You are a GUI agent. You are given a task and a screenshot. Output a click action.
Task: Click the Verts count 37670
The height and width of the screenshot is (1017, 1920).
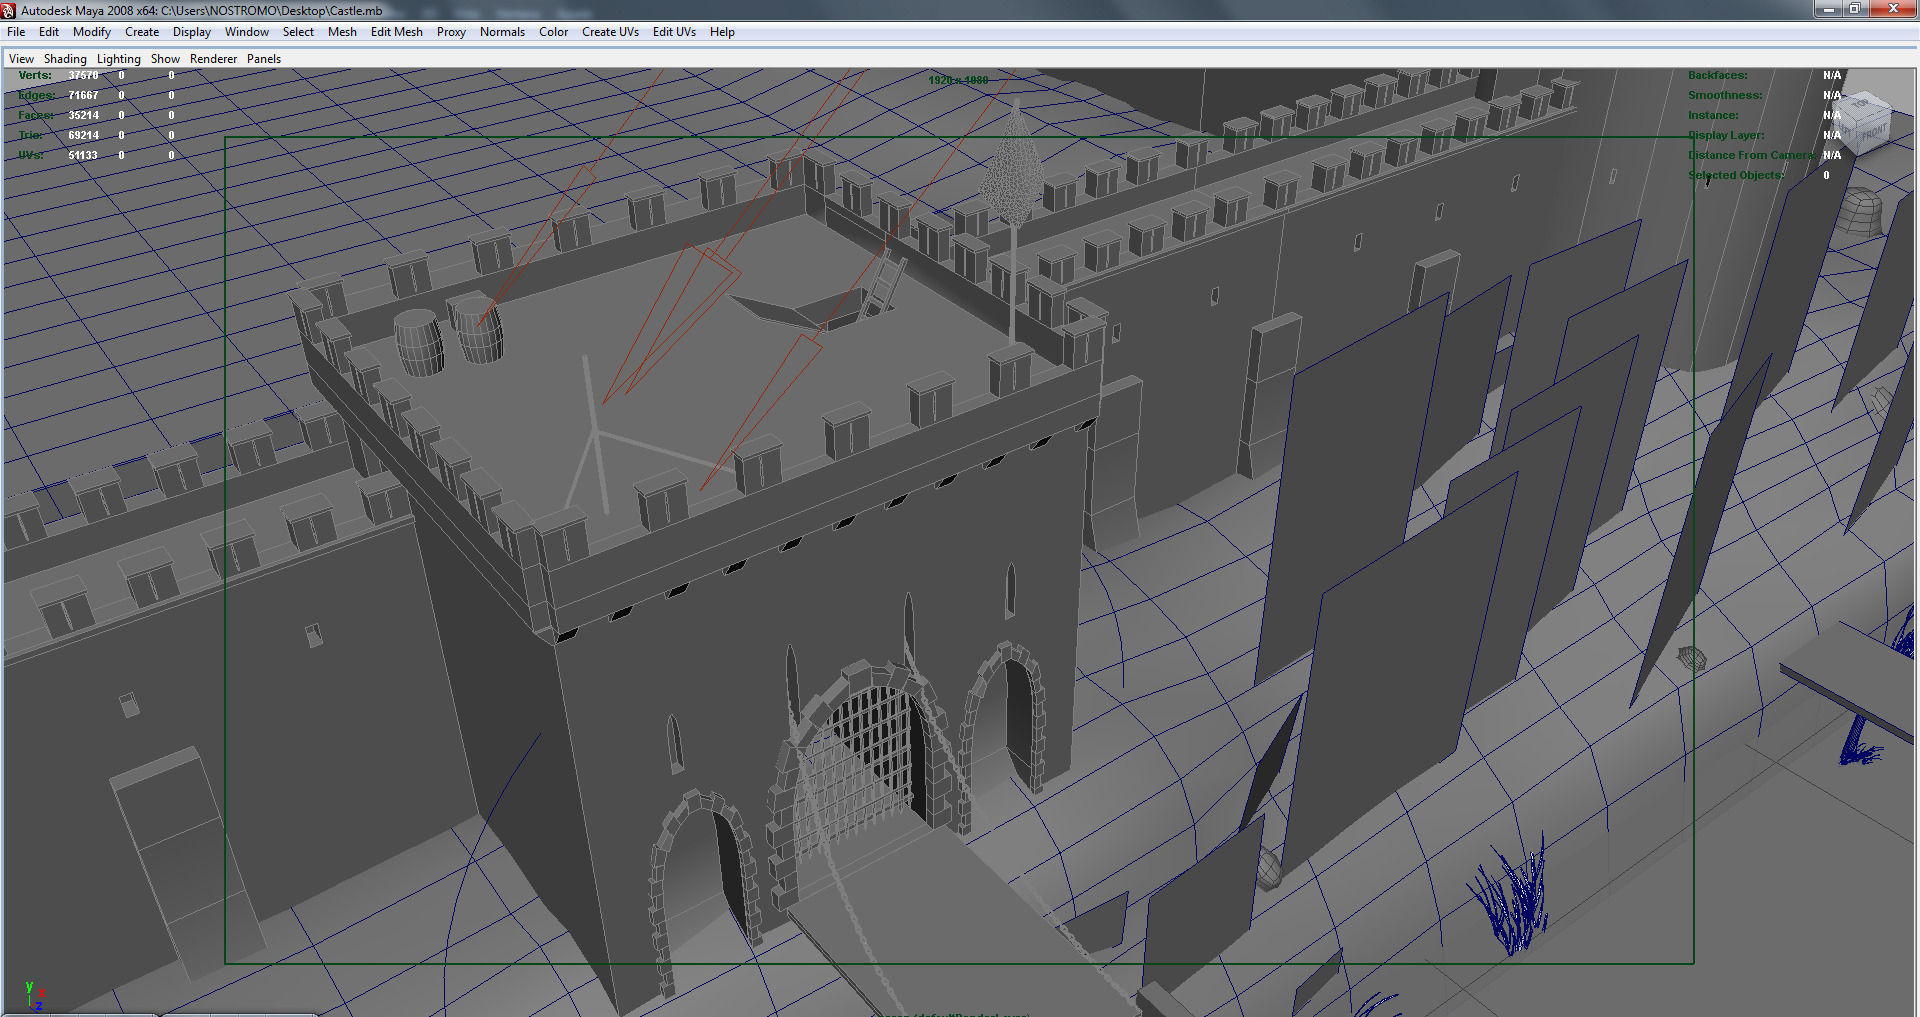tap(83, 75)
